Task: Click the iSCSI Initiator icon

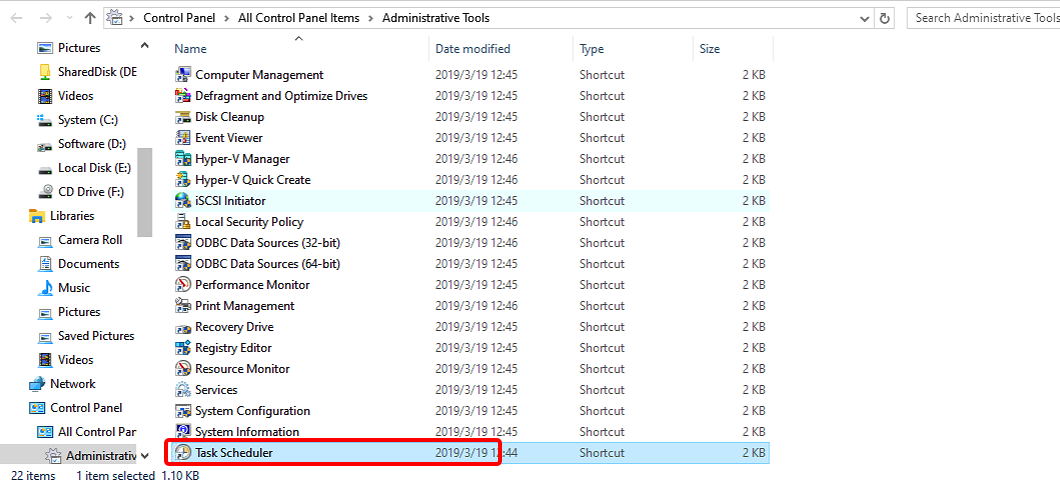Action: [x=183, y=201]
